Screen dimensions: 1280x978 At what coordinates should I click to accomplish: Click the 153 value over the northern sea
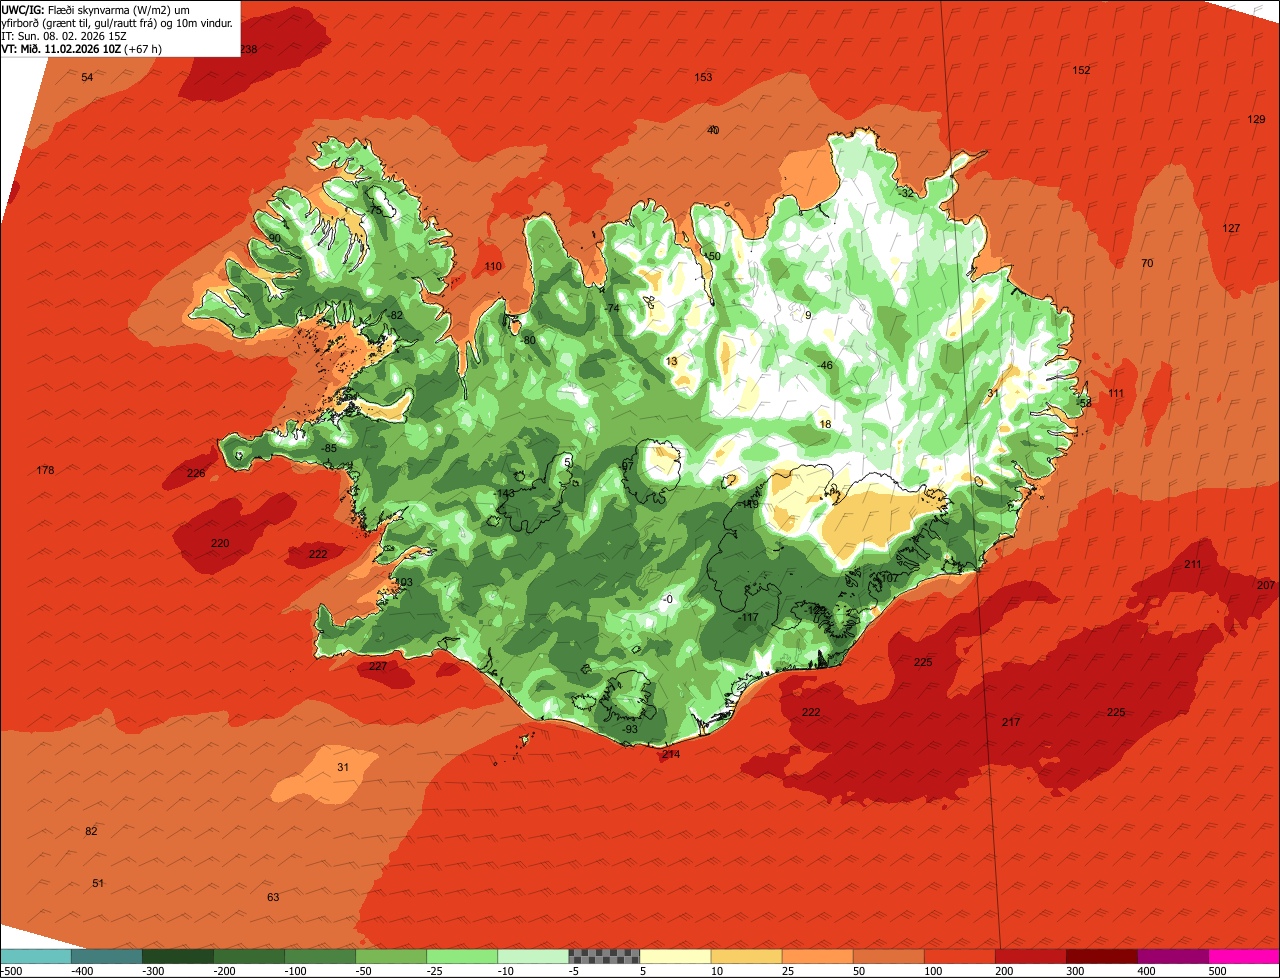point(704,77)
